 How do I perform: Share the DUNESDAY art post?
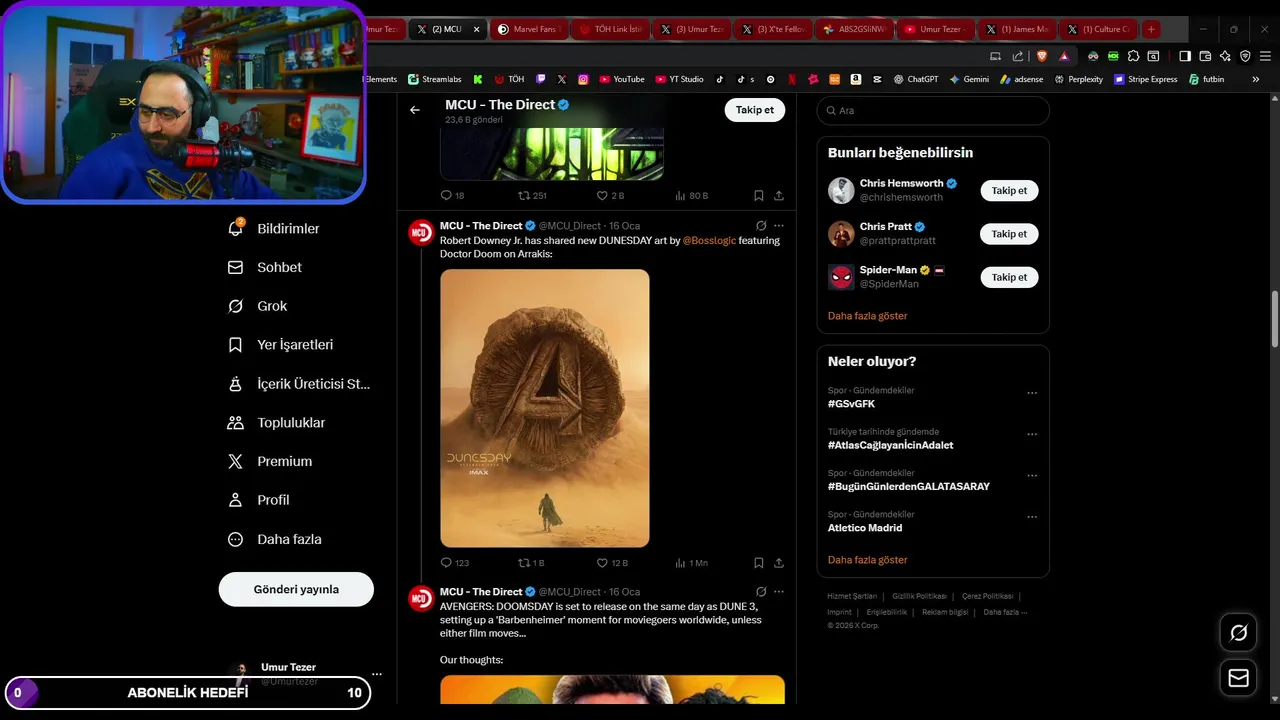(779, 563)
